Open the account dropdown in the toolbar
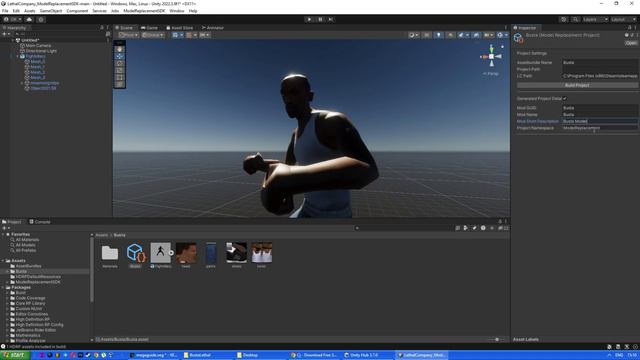This screenshot has width=640, height=360. pos(12,19)
